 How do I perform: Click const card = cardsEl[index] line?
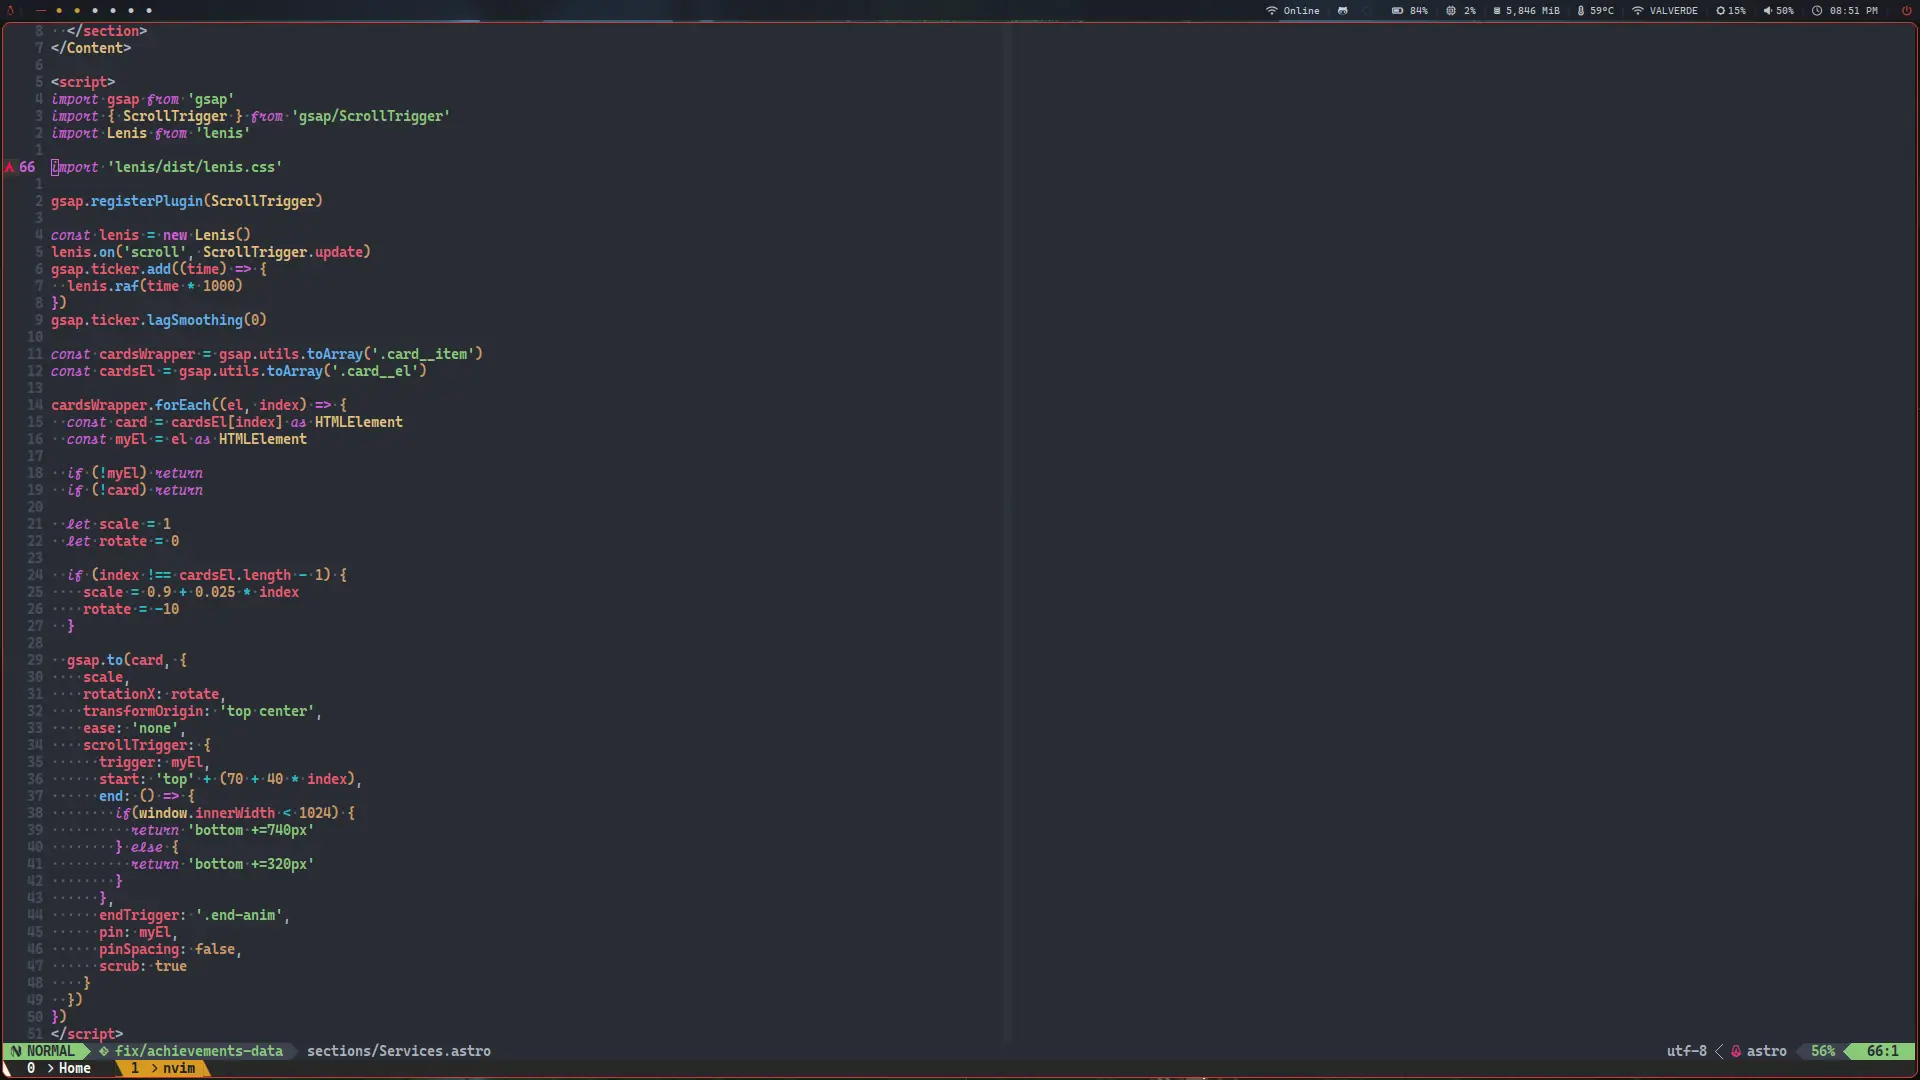[x=235, y=422]
